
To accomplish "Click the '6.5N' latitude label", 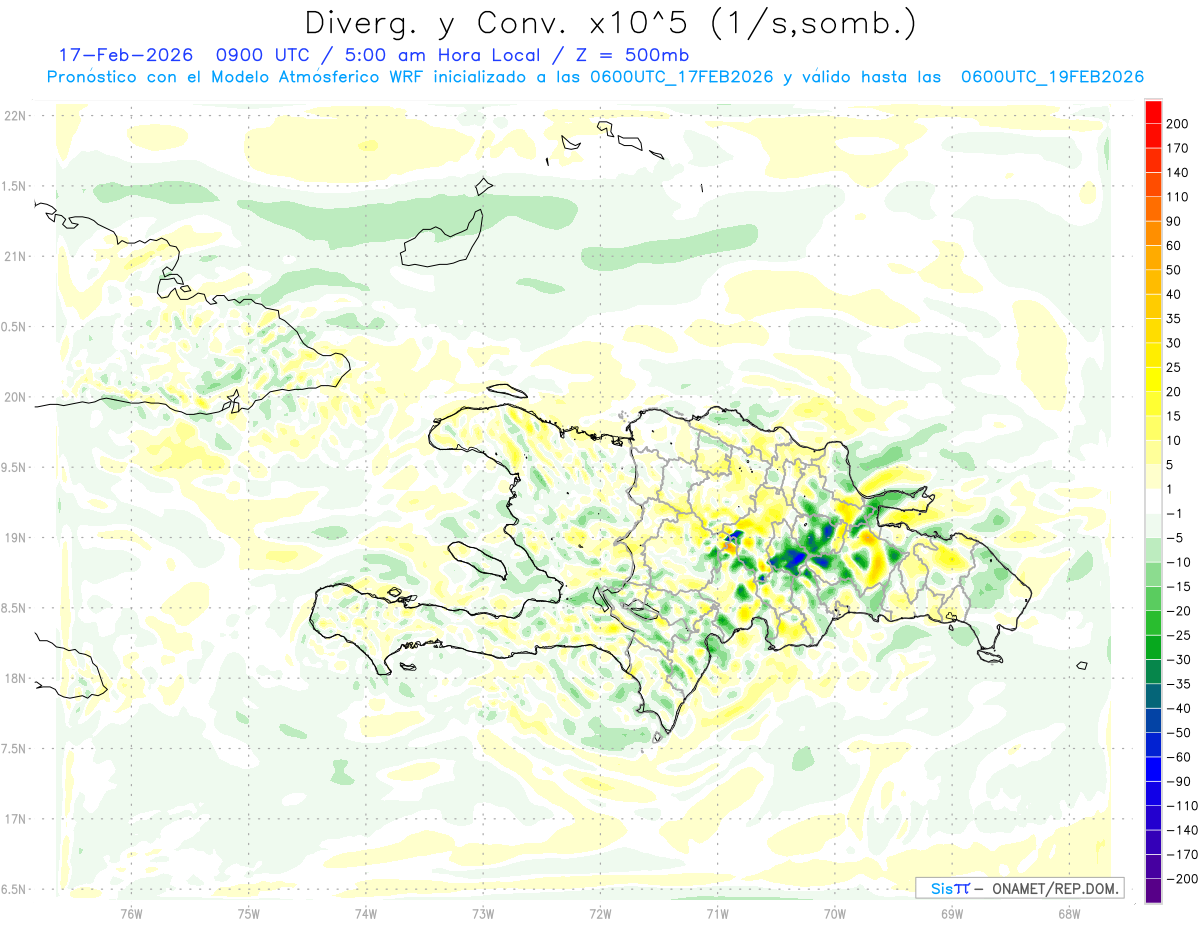I will pos(14,889).
